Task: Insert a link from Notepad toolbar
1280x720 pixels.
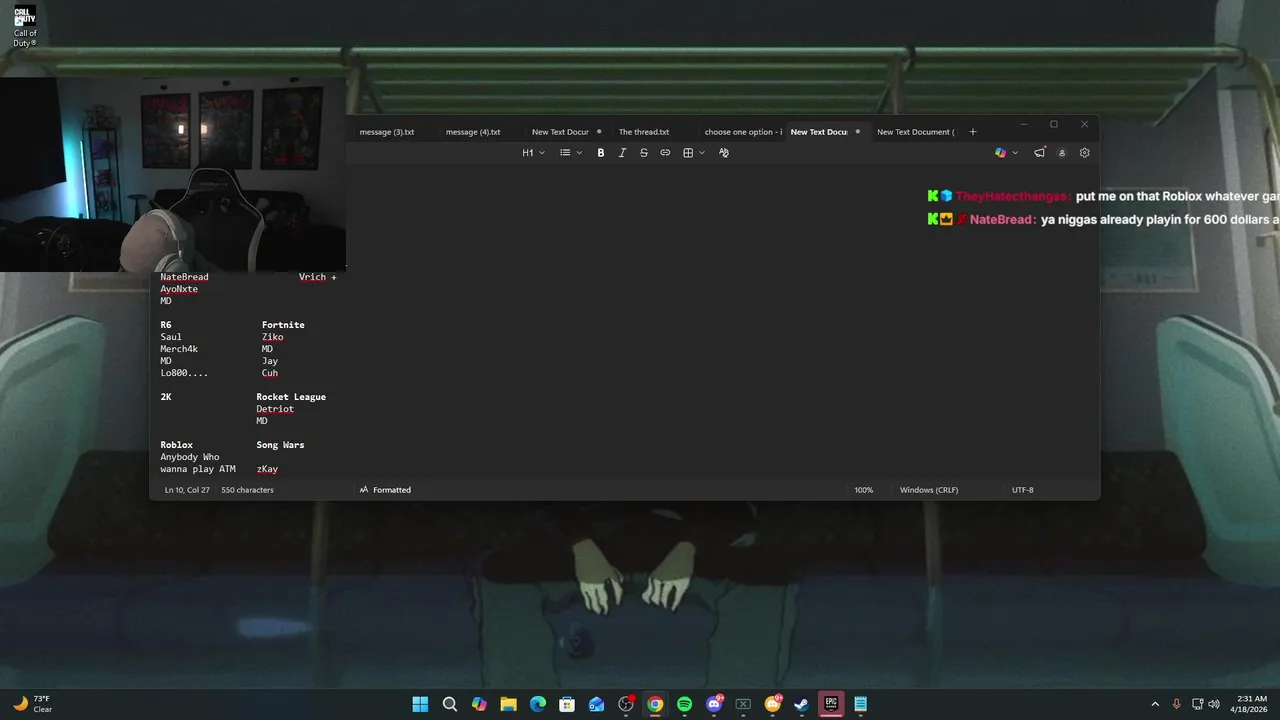Action: (x=665, y=153)
